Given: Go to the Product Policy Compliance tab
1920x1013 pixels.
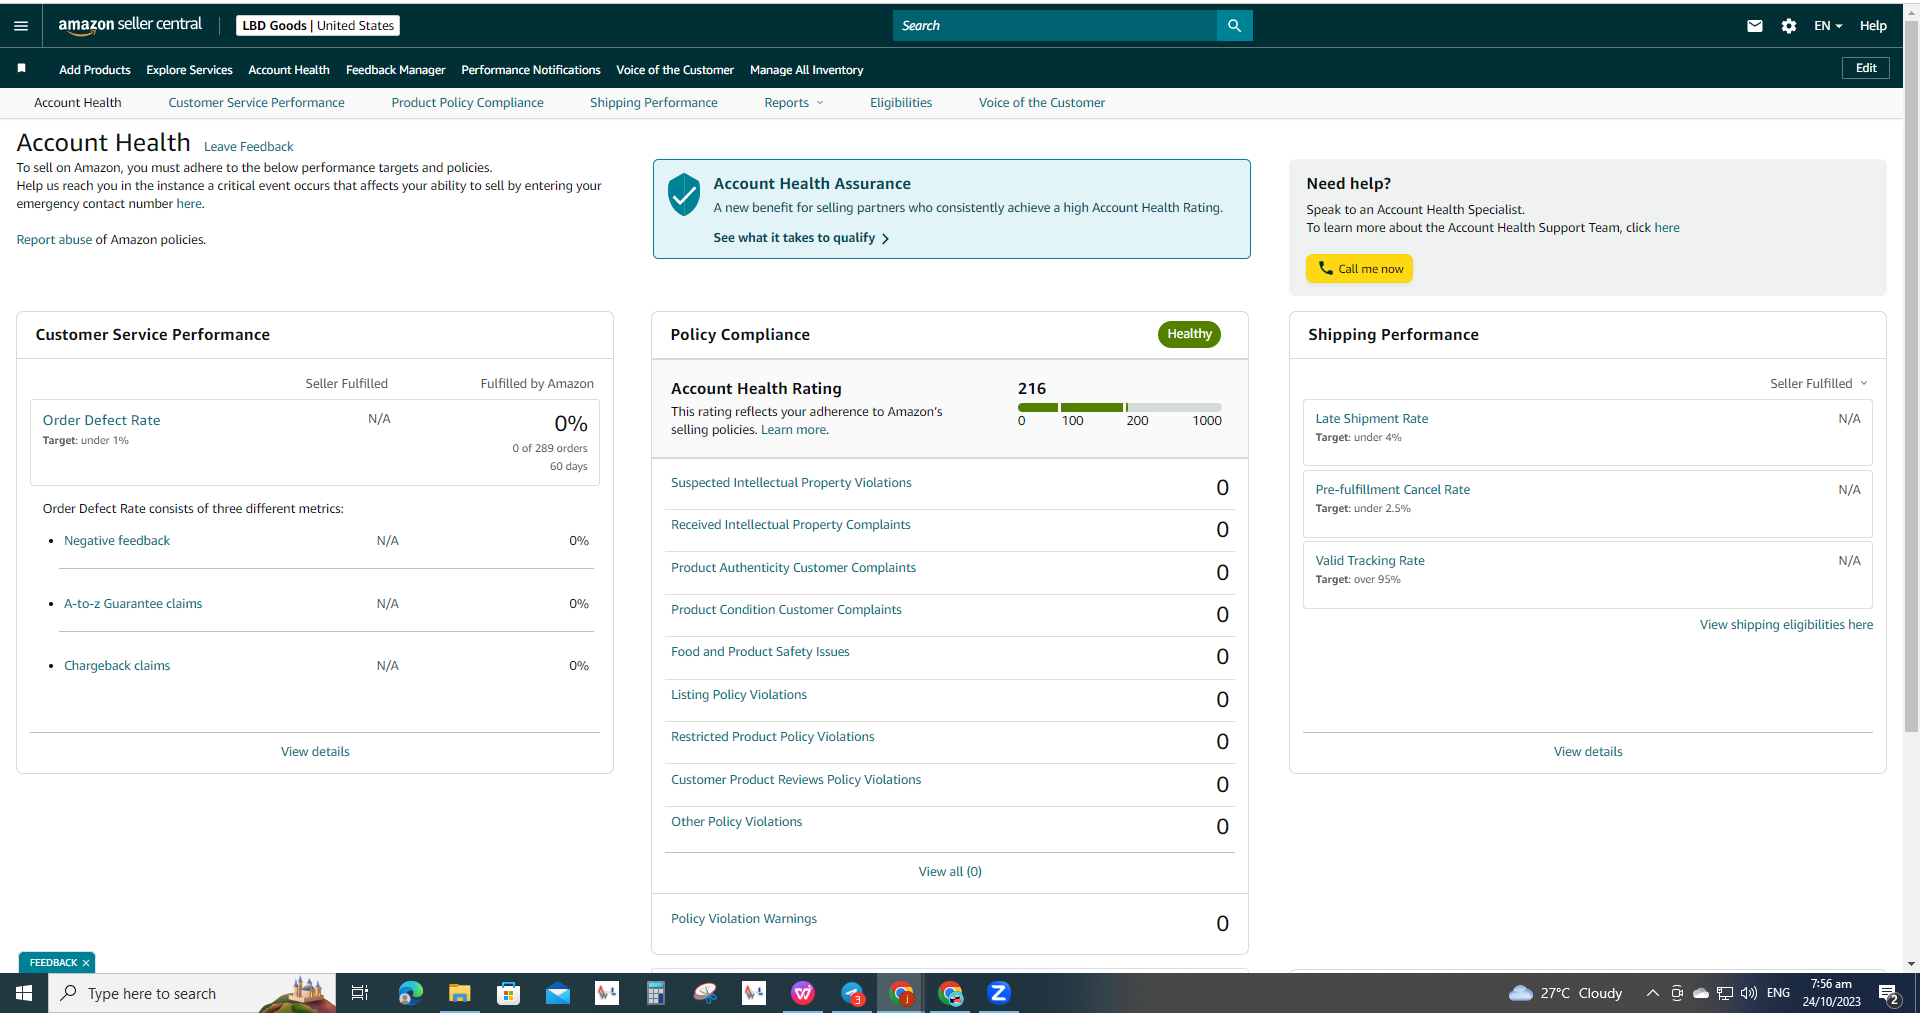Looking at the screenshot, I should (x=467, y=103).
